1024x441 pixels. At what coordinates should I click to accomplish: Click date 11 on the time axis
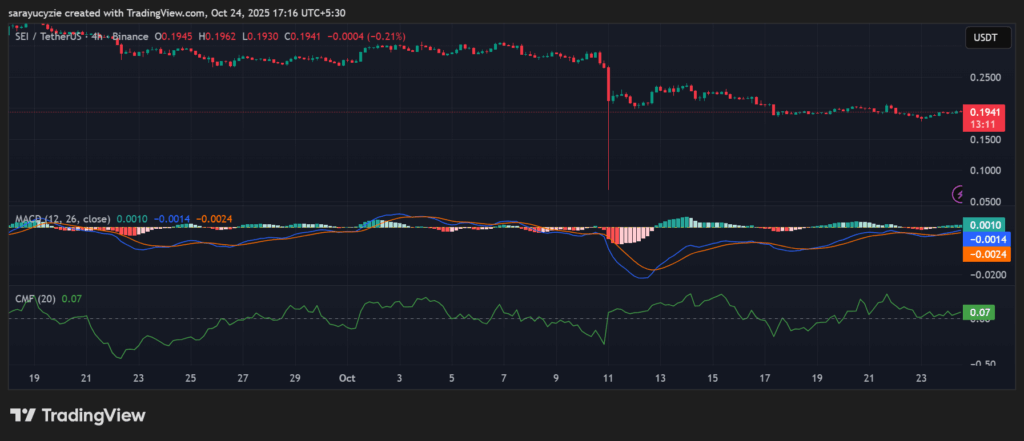tap(608, 379)
